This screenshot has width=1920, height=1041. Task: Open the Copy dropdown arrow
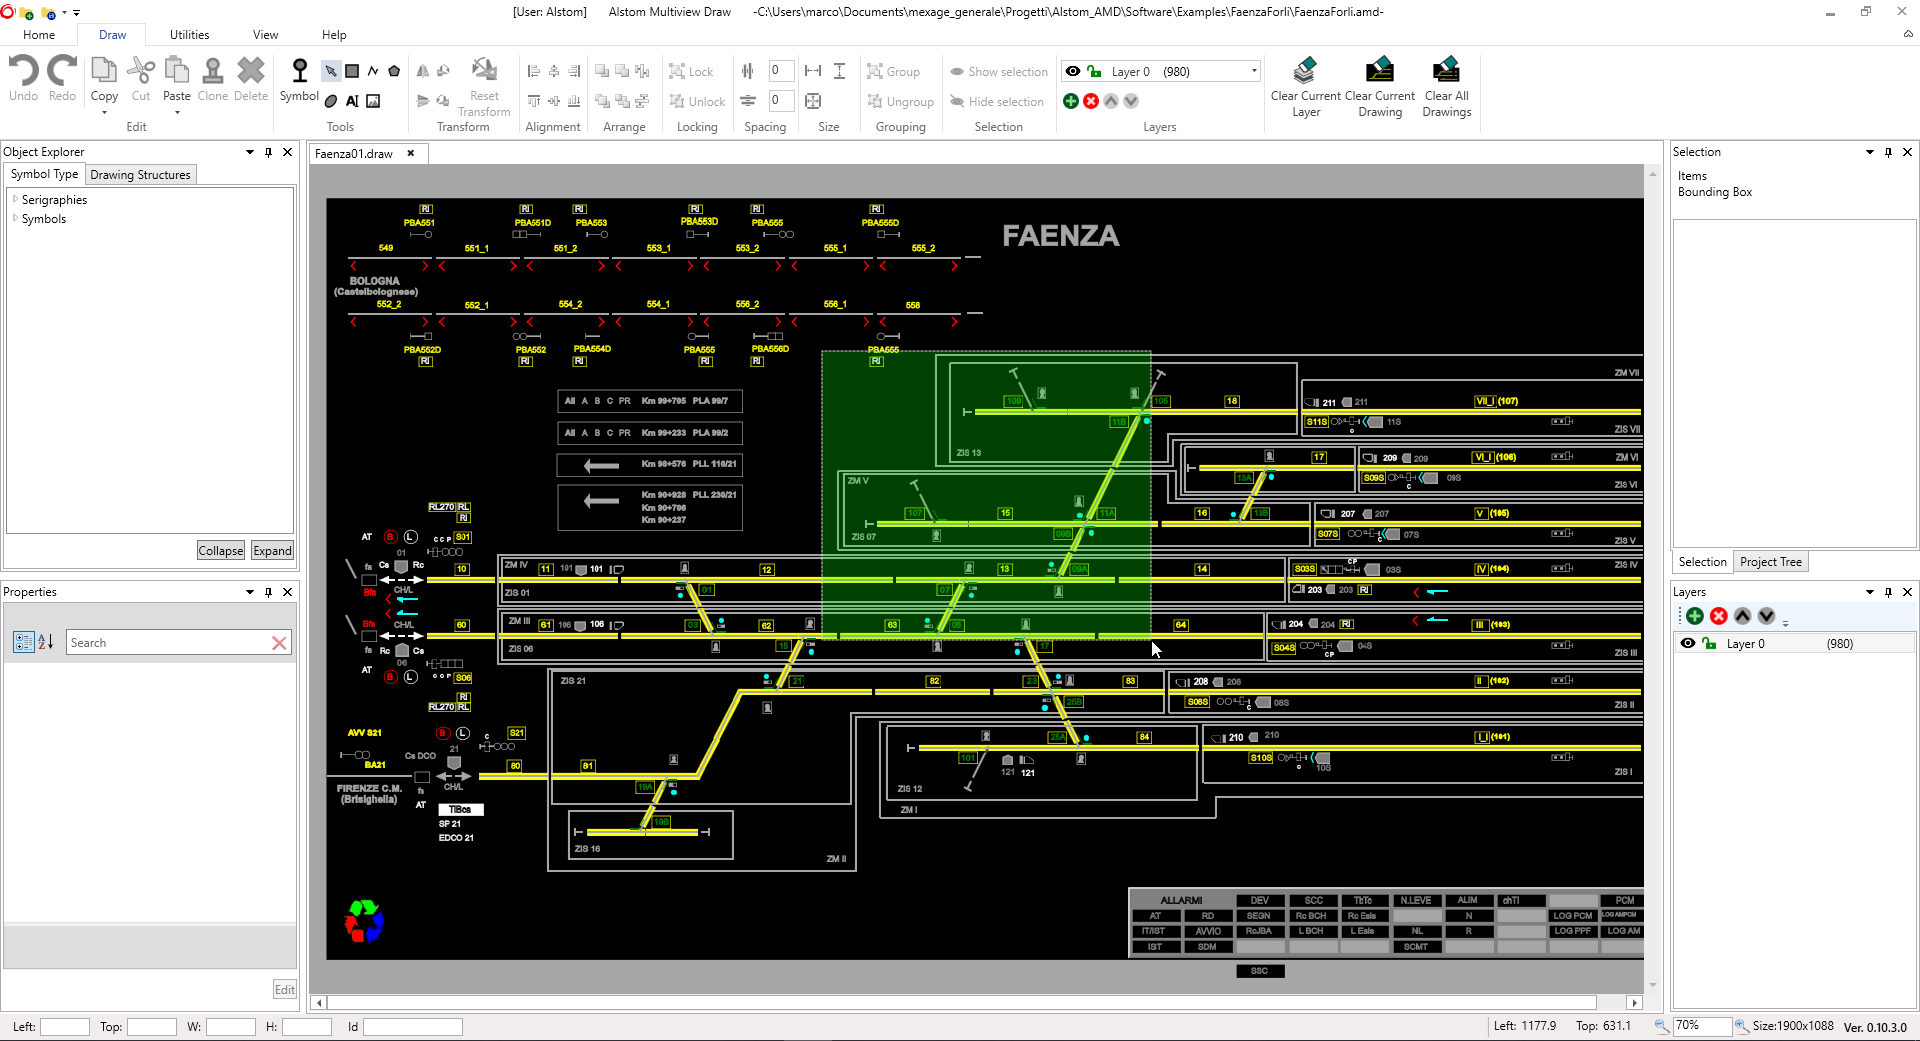pyautogui.click(x=104, y=112)
